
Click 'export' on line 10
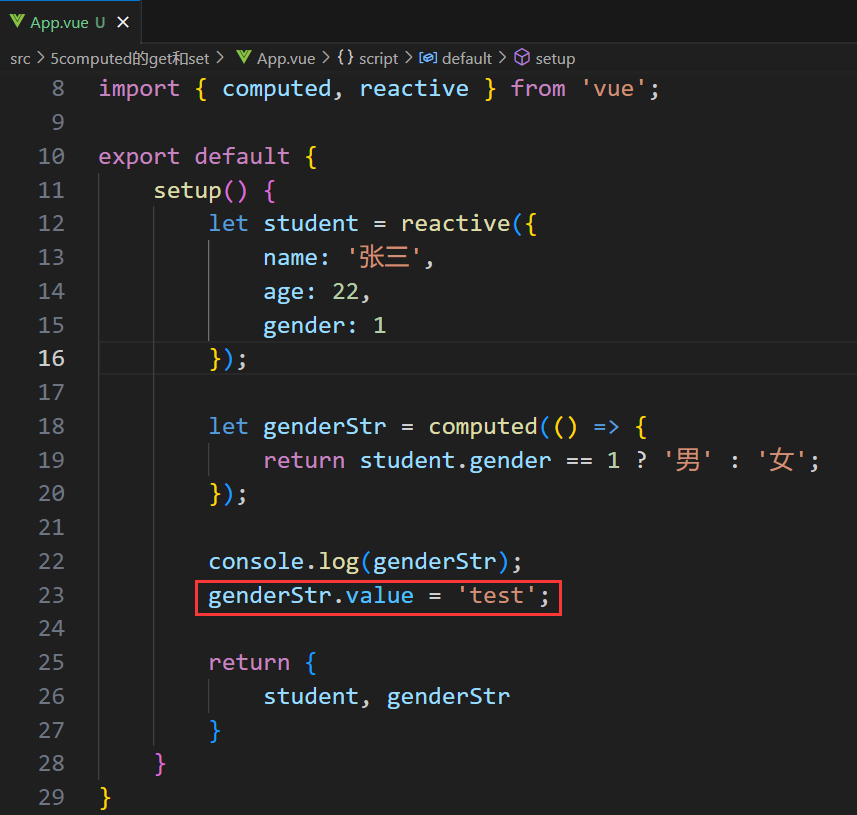click(139, 157)
